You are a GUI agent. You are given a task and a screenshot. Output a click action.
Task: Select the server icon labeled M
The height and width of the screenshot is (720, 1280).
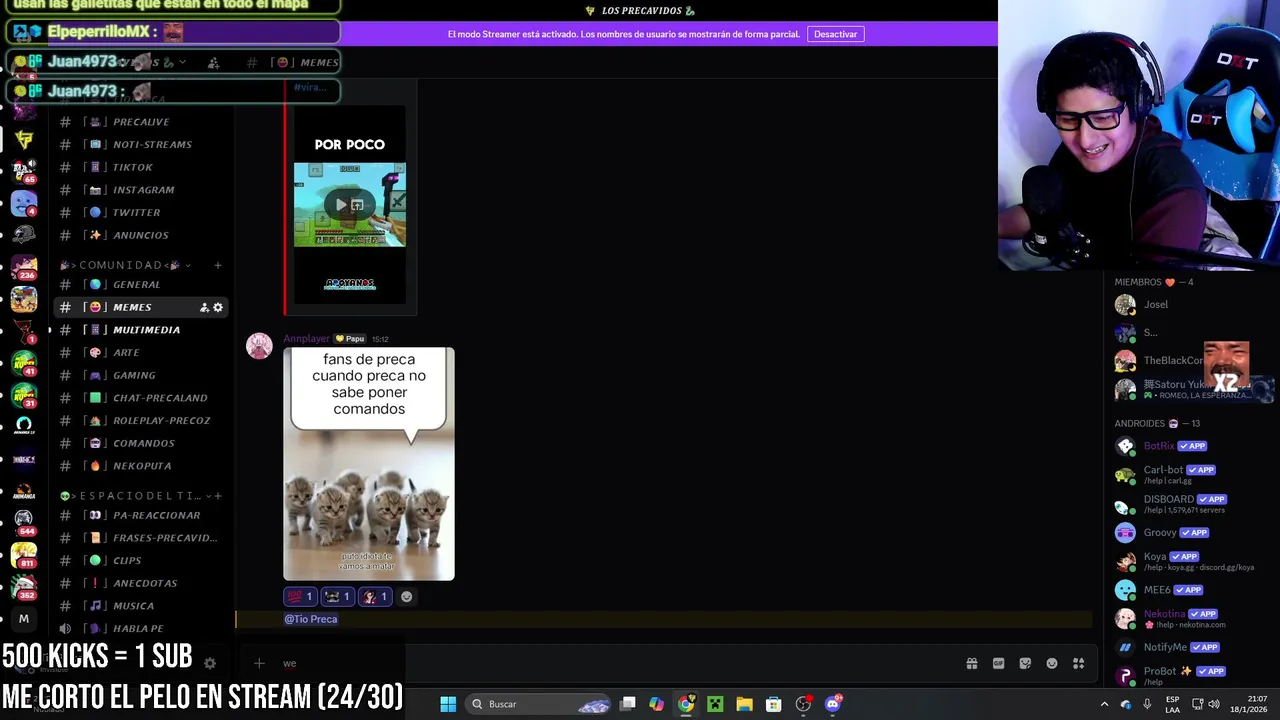24,619
